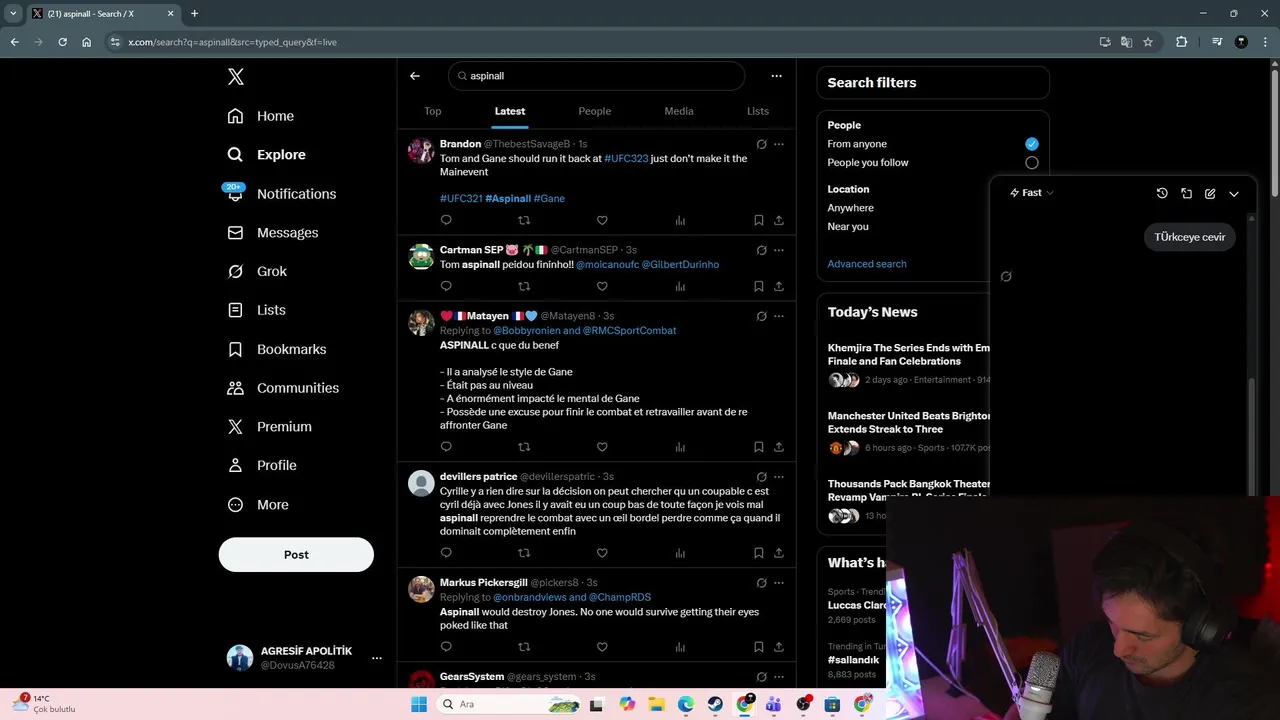
Task: Open the Advanced search link
Action: coord(867,264)
